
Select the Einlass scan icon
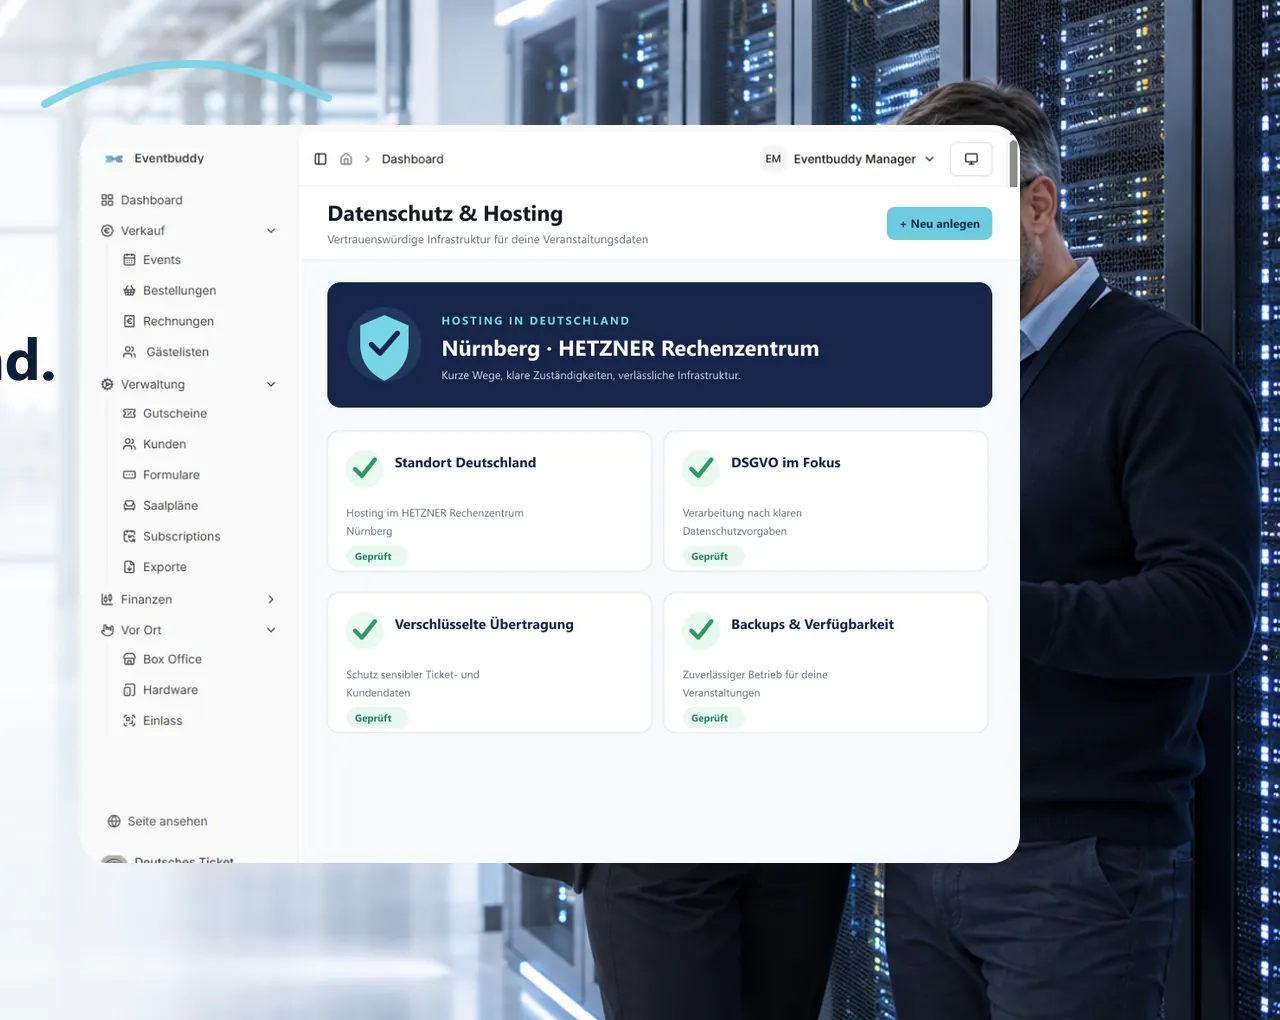point(129,721)
